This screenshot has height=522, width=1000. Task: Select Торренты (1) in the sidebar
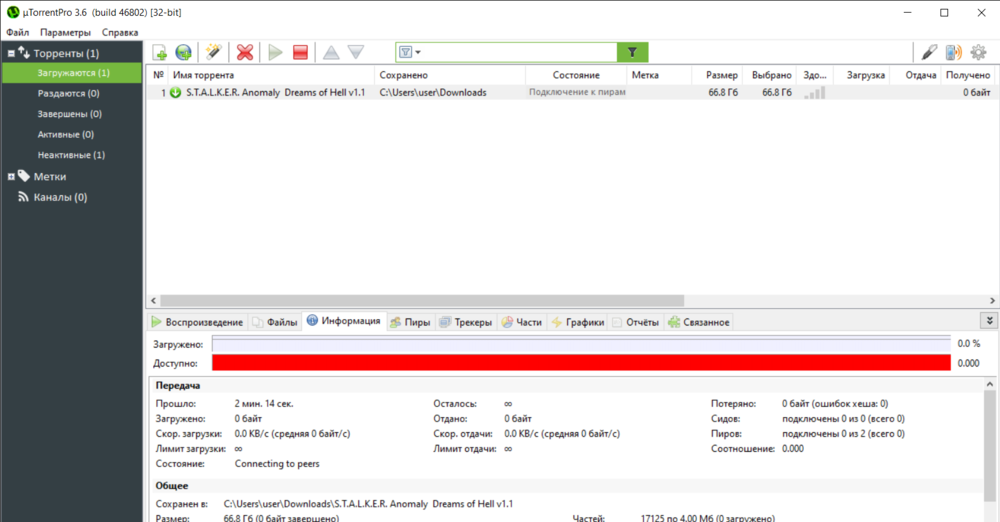click(x=66, y=54)
